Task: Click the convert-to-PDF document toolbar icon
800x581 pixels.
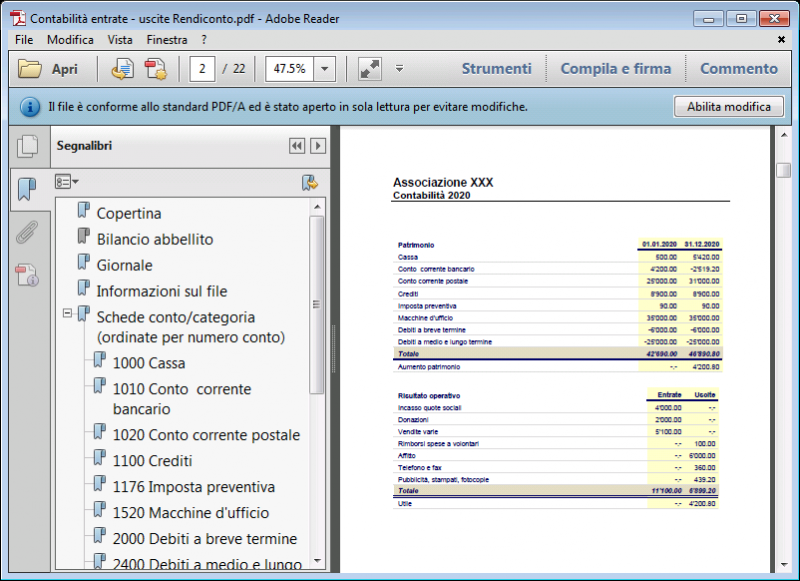Action: coord(123,69)
